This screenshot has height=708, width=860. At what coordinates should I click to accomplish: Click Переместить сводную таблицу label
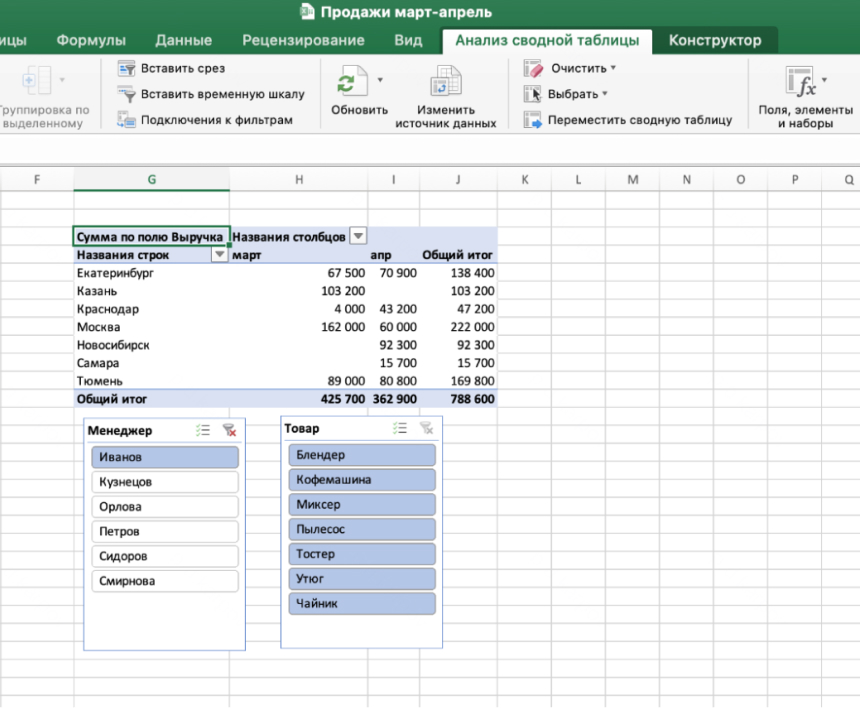coord(640,120)
